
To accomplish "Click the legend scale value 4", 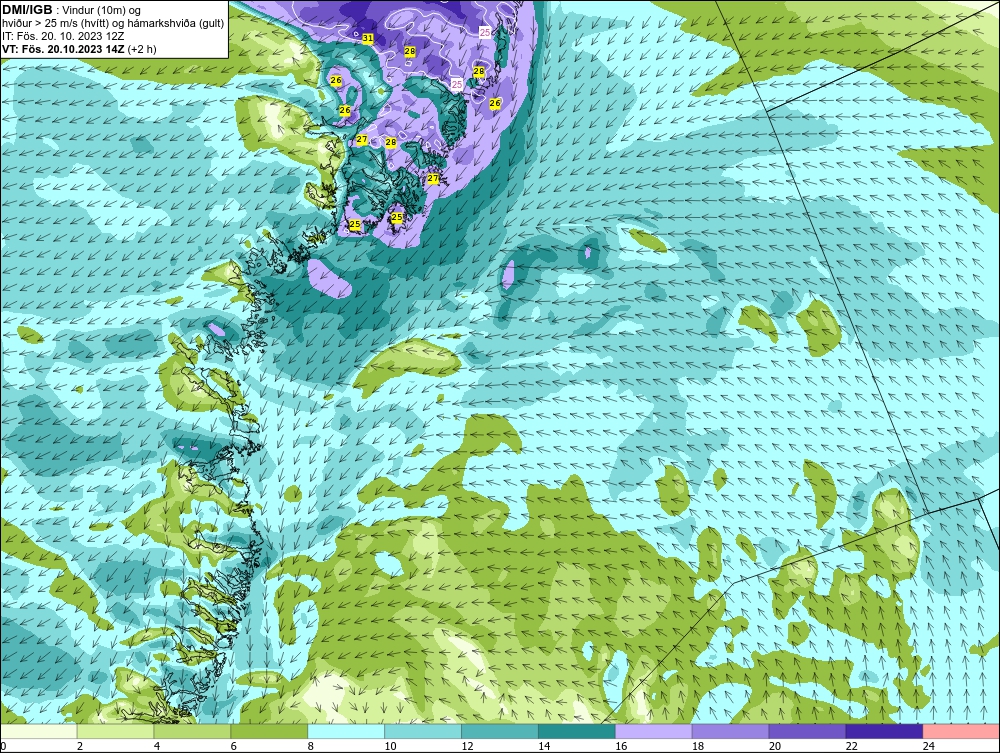I will [x=157, y=746].
